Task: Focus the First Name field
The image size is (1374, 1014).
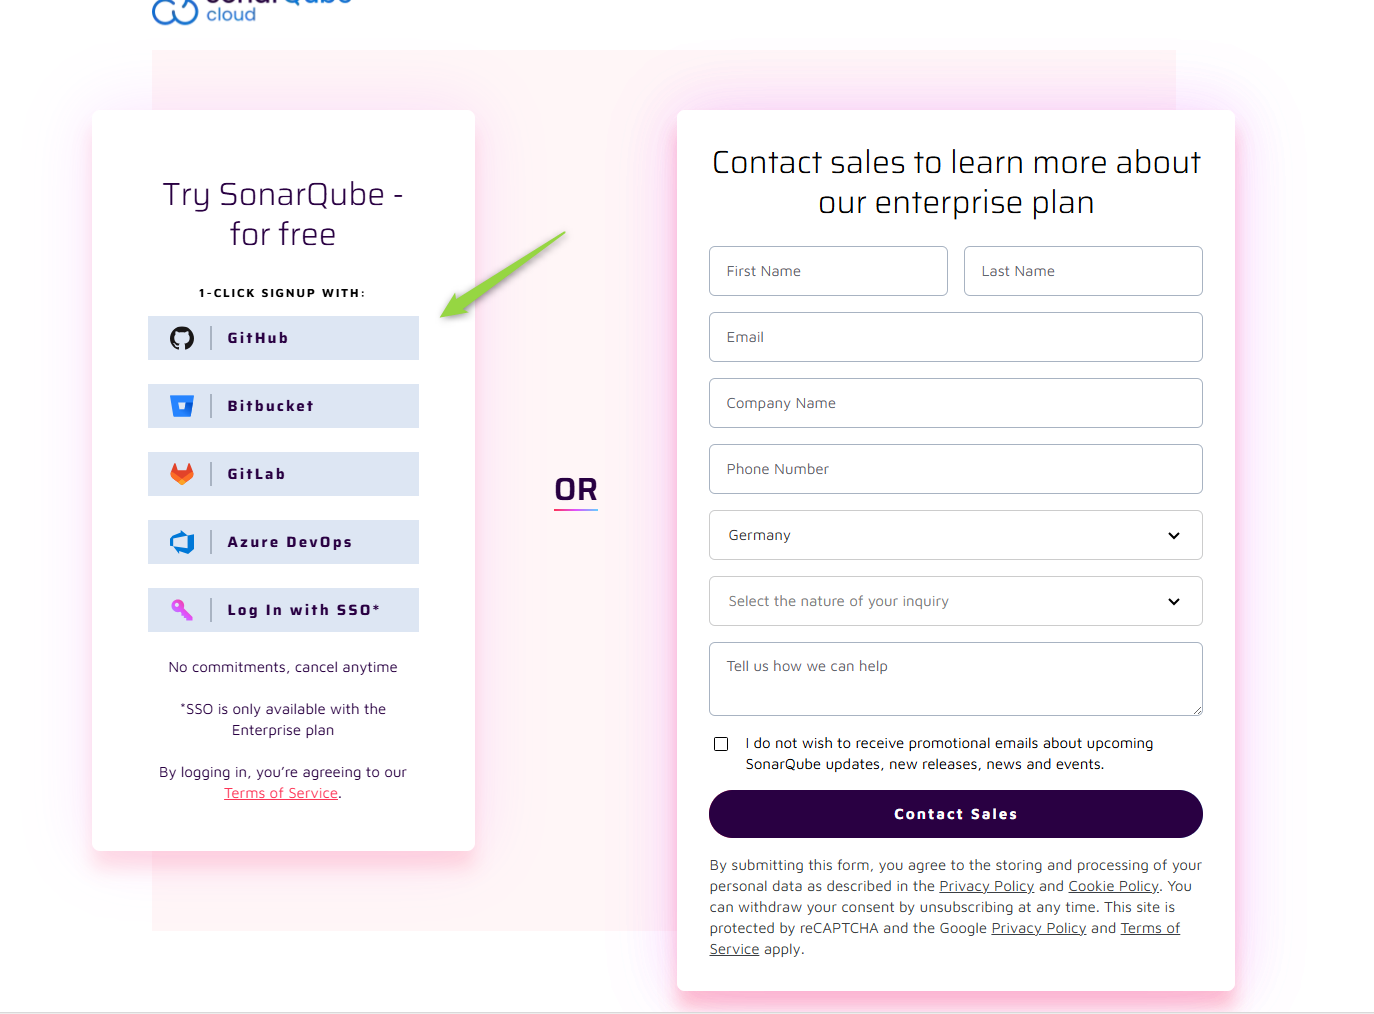Action: 828,271
